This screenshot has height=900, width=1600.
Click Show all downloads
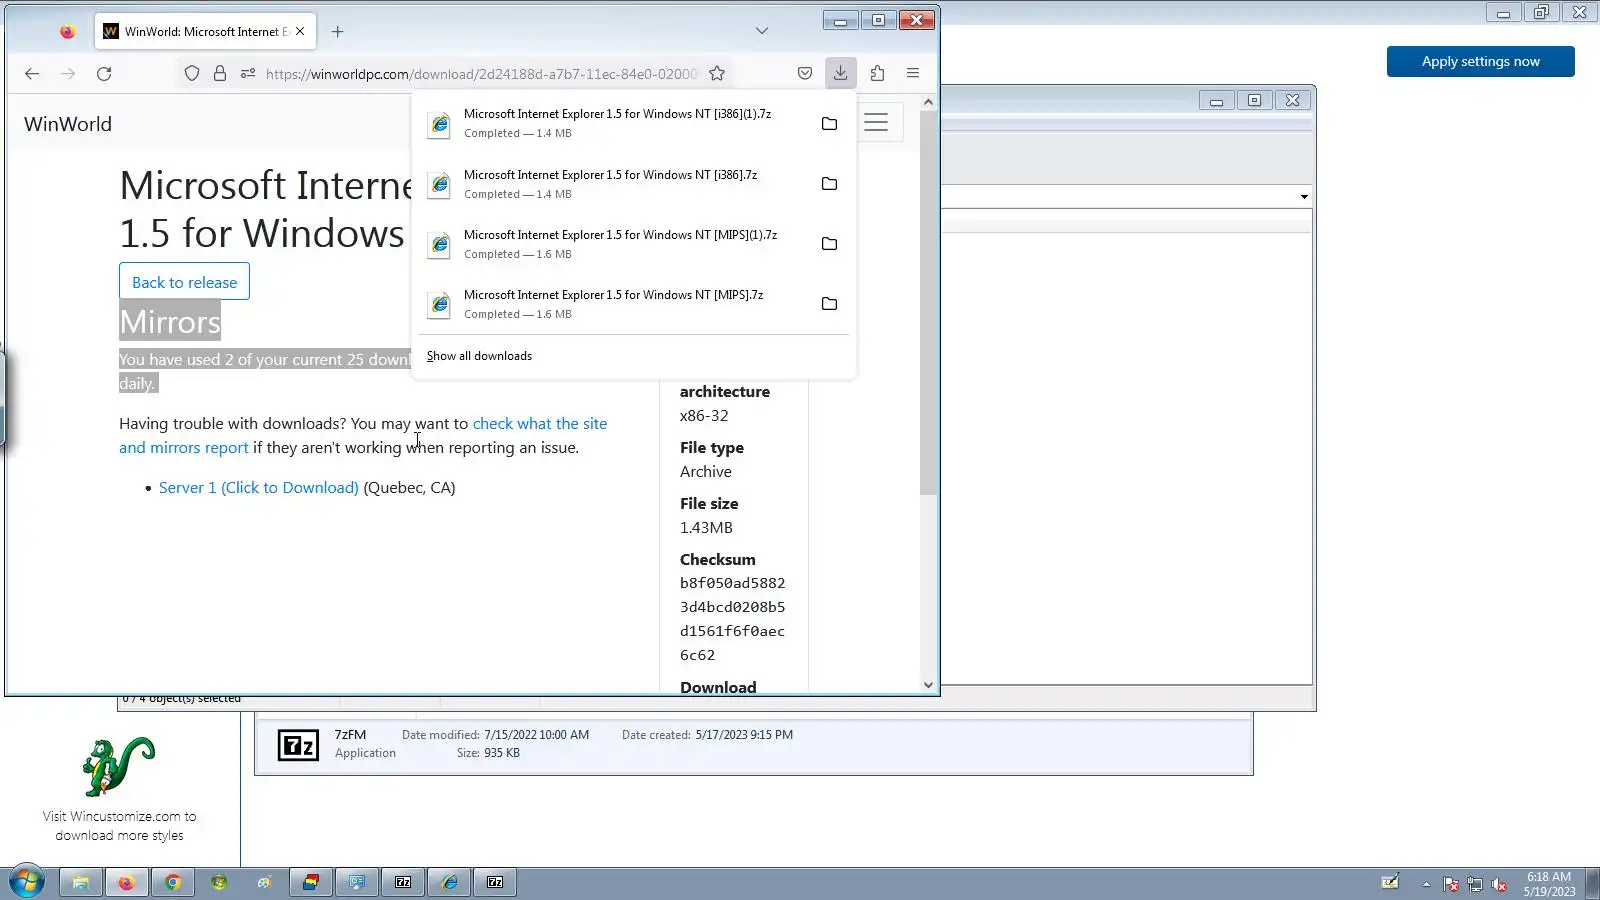coord(479,356)
